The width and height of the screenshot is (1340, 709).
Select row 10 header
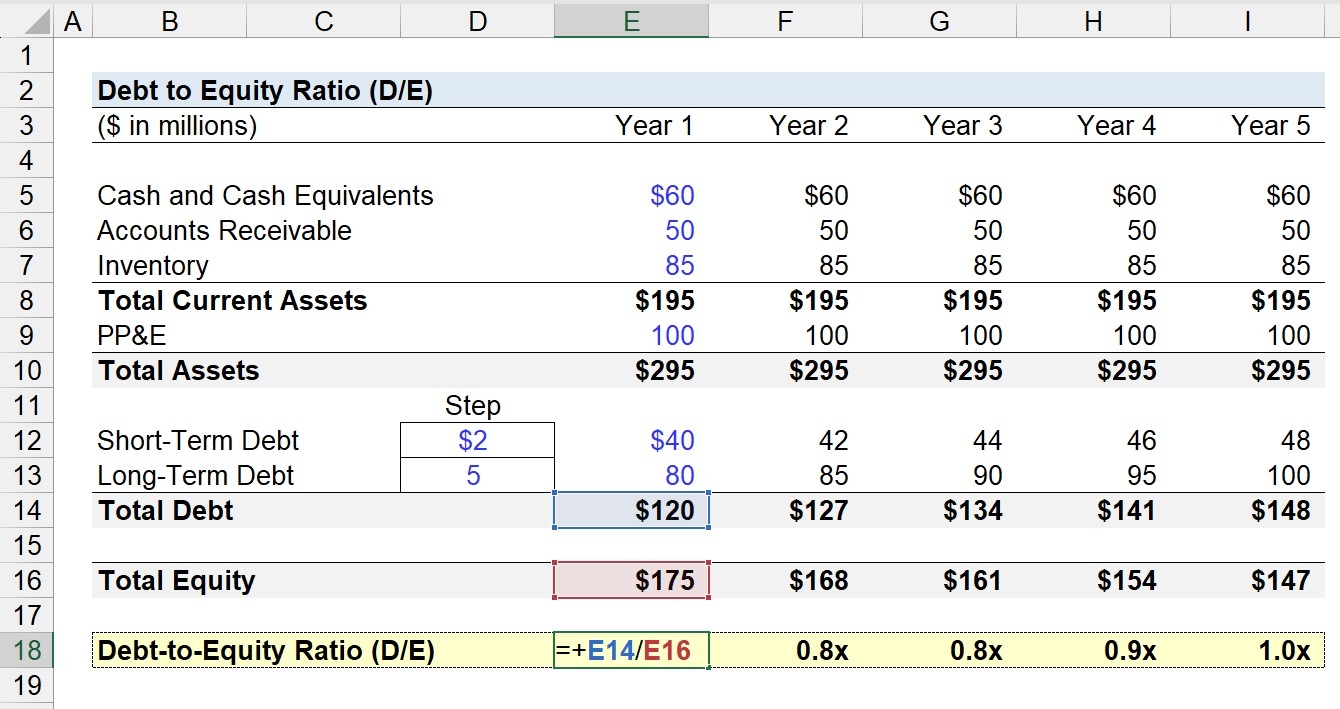[27, 370]
